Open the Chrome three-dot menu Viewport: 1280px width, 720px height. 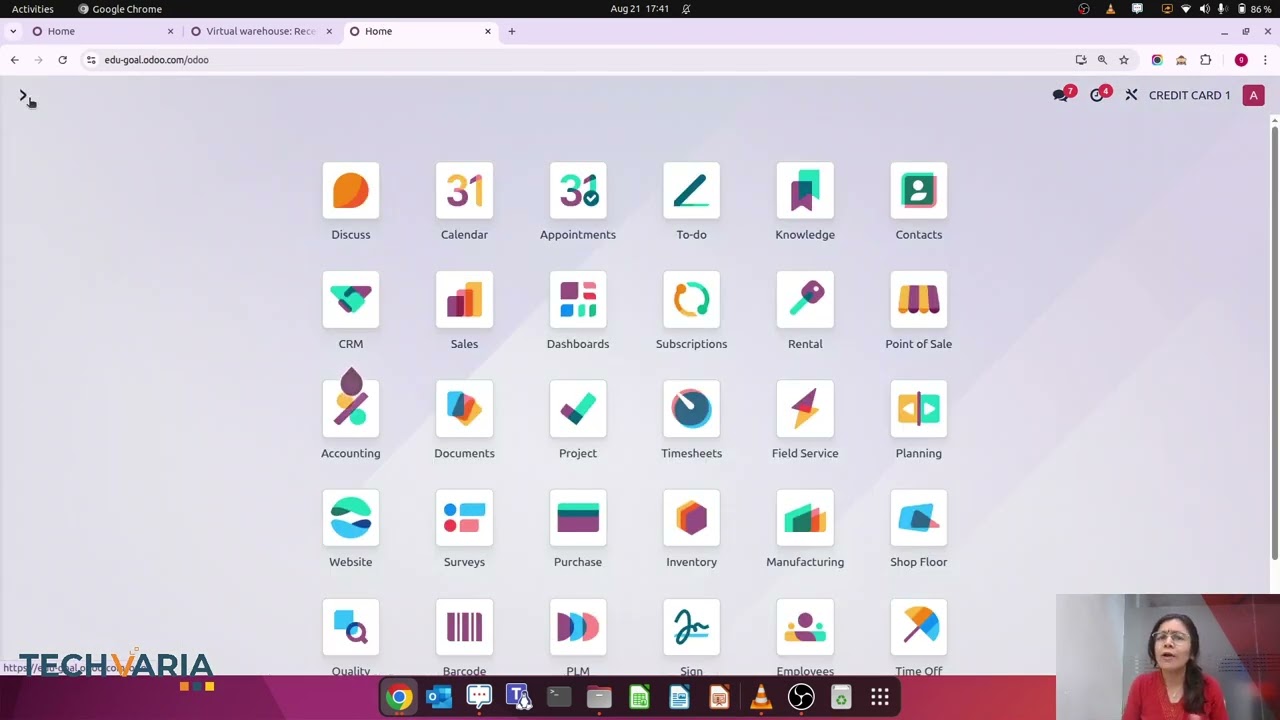tap(1265, 60)
